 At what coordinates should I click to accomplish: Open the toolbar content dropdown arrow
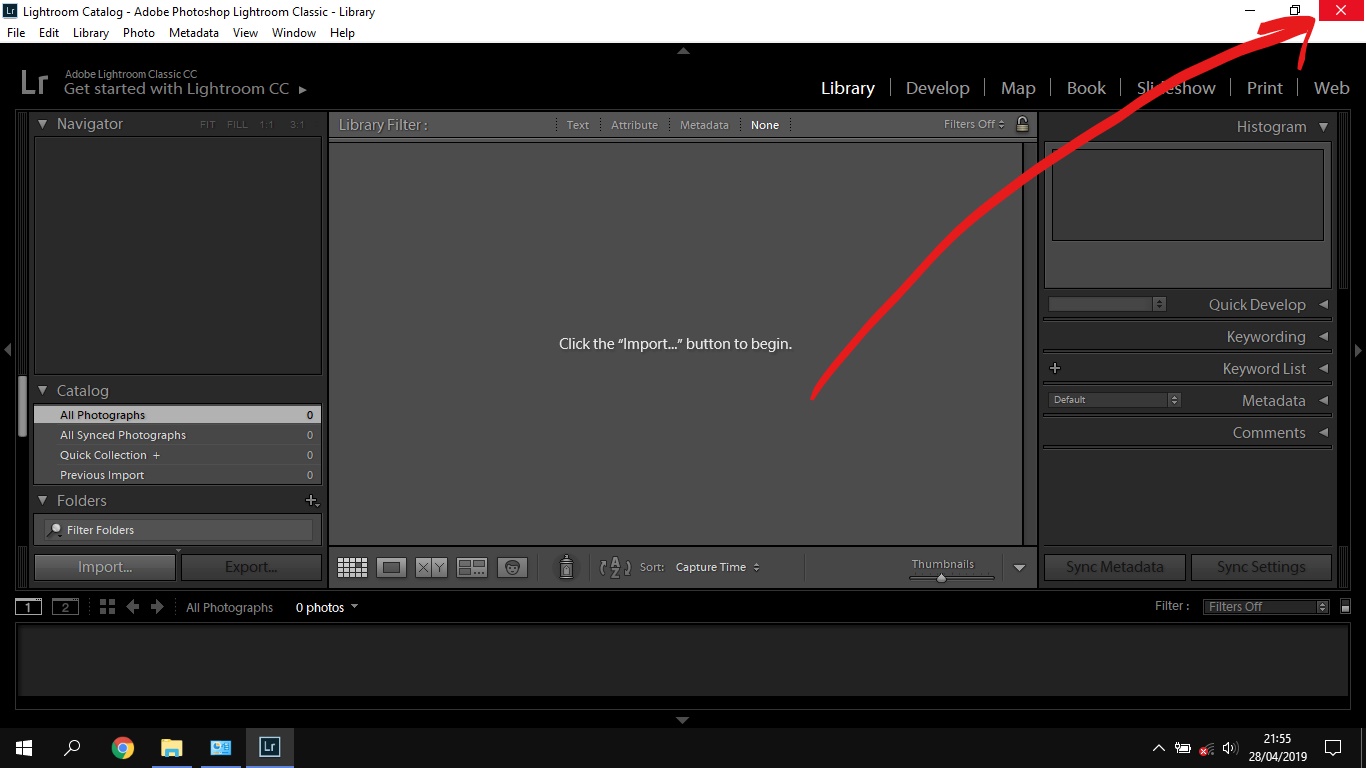click(x=1019, y=568)
